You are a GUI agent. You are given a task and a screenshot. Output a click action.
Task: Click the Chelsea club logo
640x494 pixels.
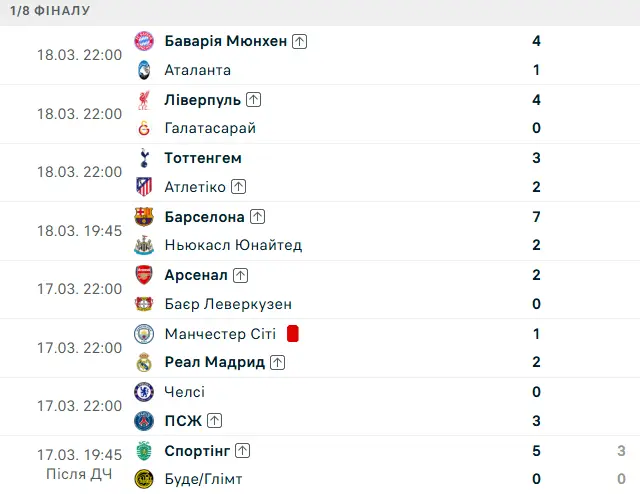tap(144, 392)
